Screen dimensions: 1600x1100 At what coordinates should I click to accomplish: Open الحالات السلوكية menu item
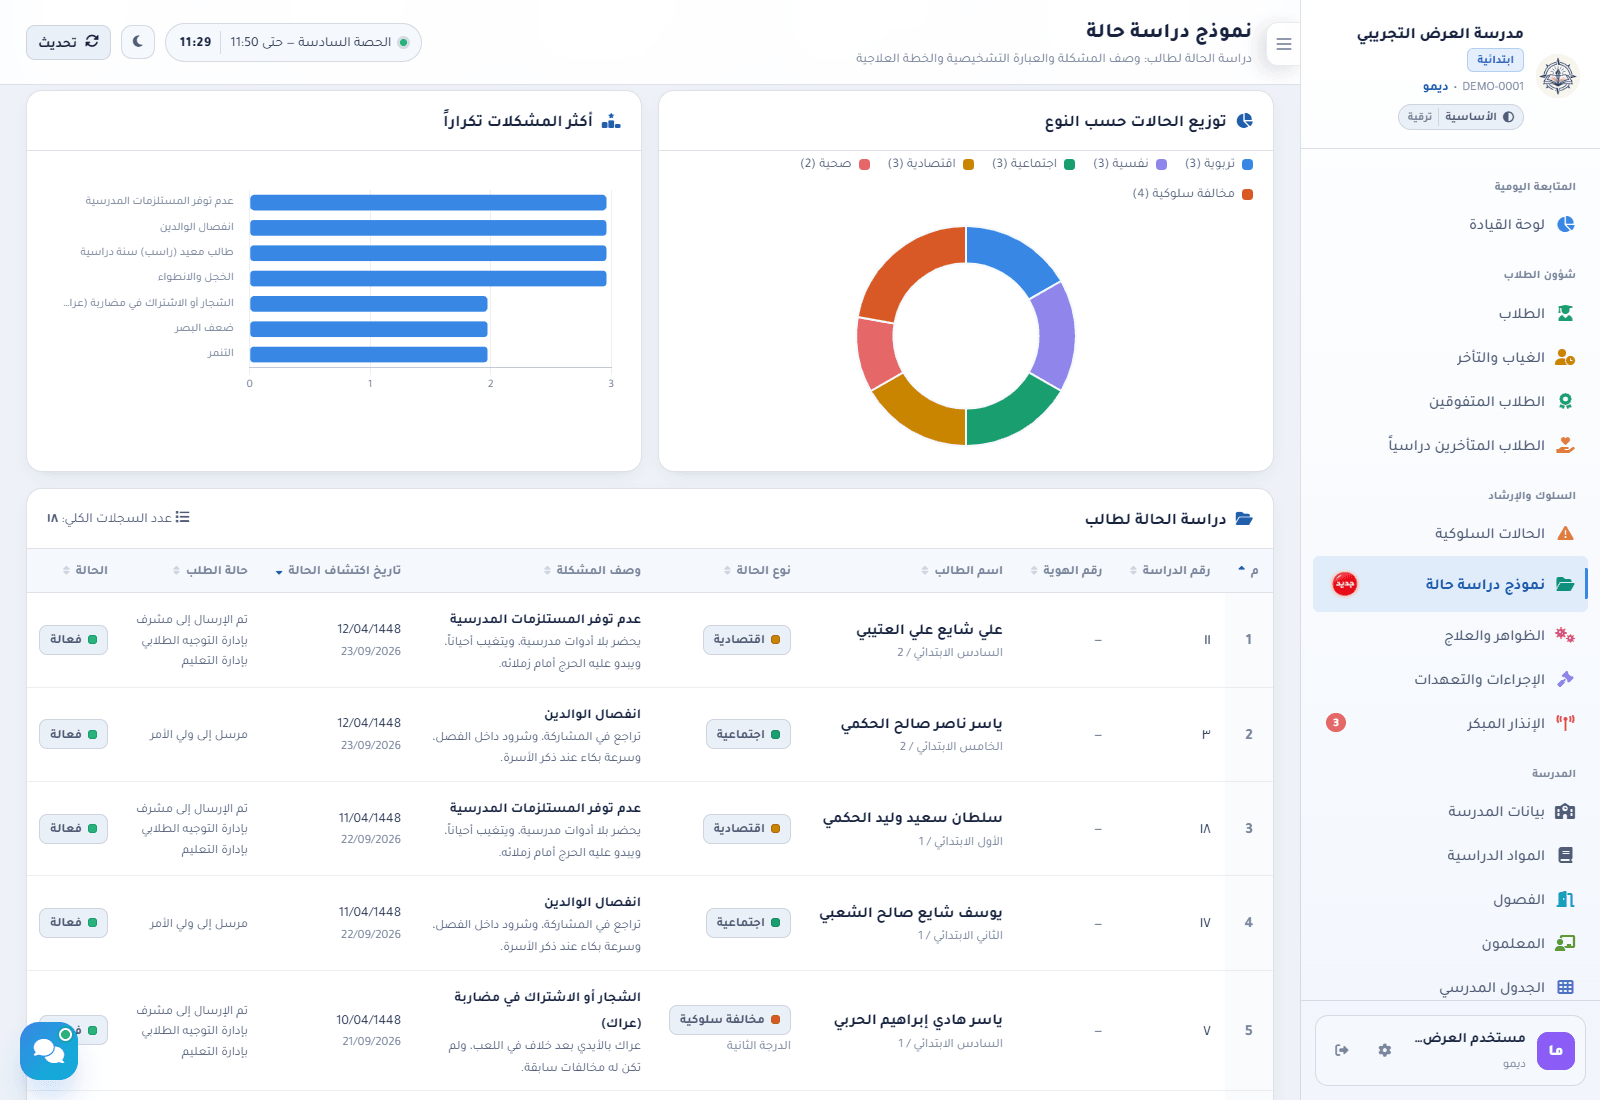[1450, 533]
